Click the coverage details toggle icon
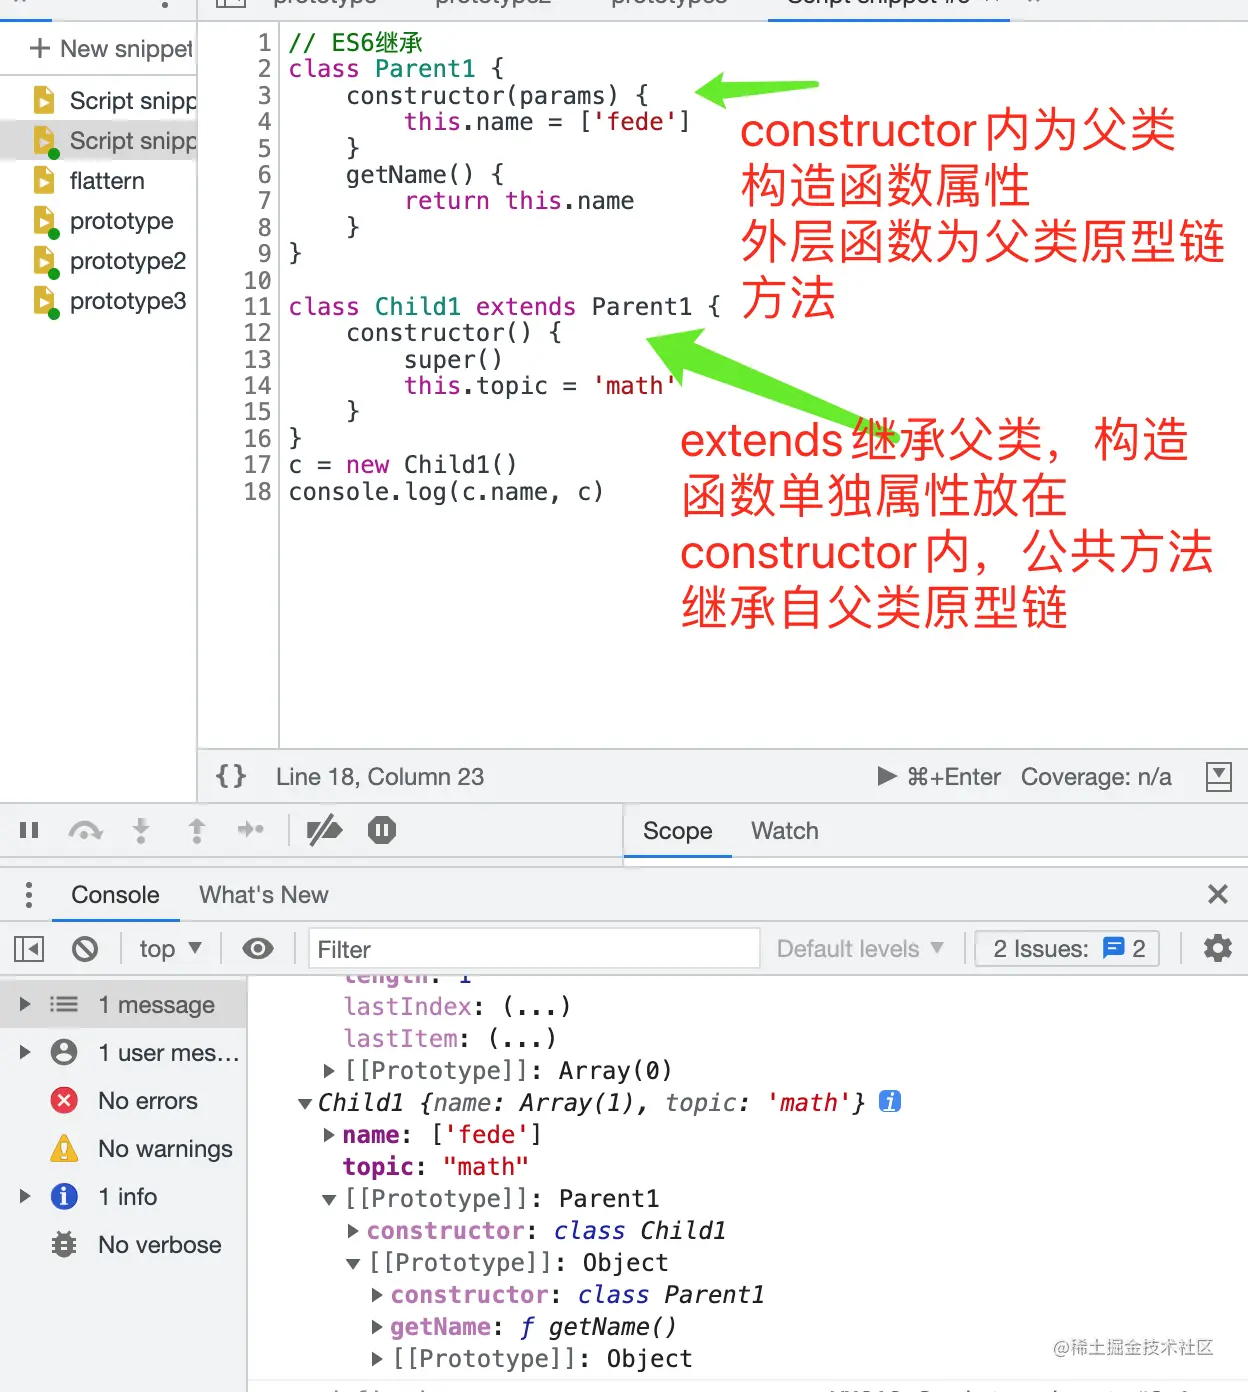The image size is (1248, 1392). 1219,777
